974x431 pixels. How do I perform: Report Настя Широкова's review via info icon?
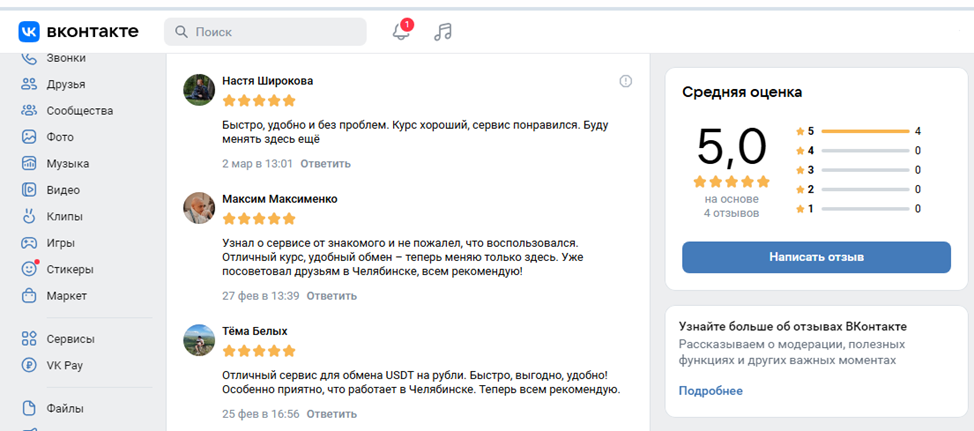click(x=626, y=81)
